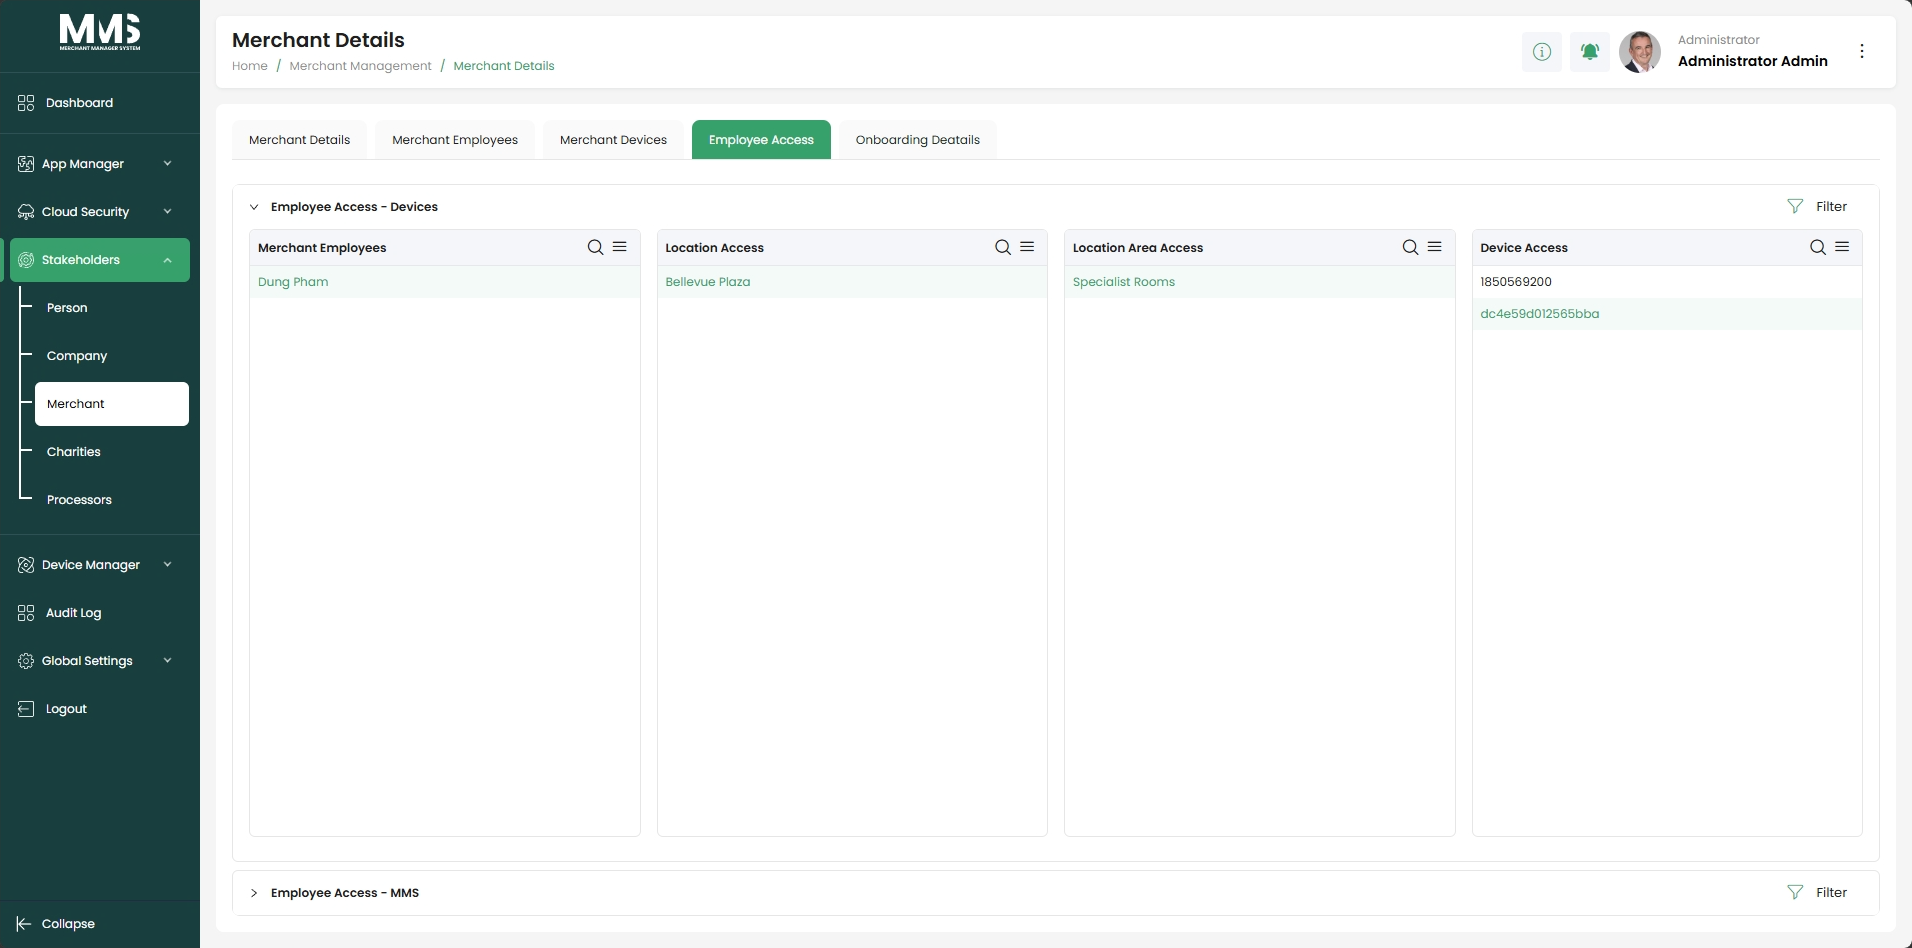Switch to Merchant Employees tab
This screenshot has height=948, width=1912.
(x=455, y=140)
